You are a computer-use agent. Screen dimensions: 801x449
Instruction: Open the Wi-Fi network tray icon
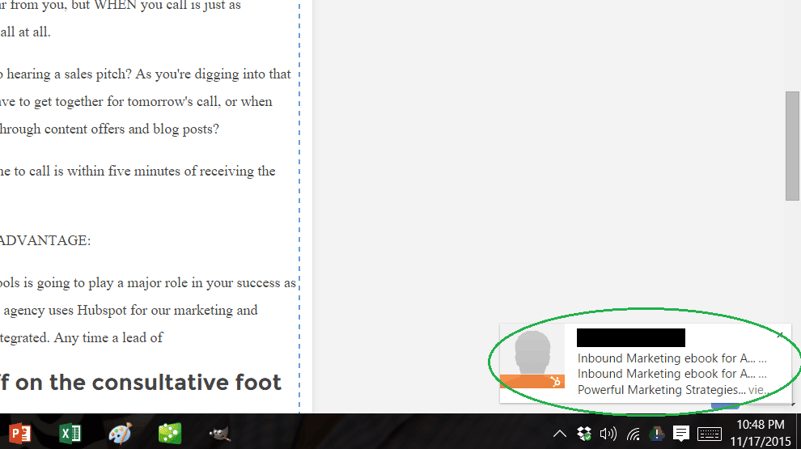(x=633, y=433)
